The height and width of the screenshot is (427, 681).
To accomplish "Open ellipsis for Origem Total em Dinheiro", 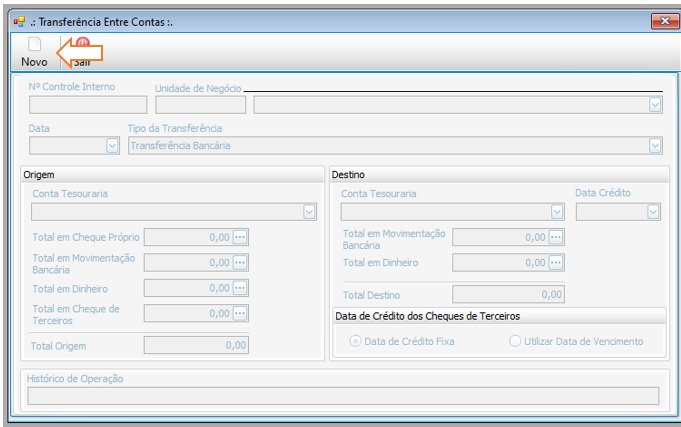I will click(x=240, y=288).
